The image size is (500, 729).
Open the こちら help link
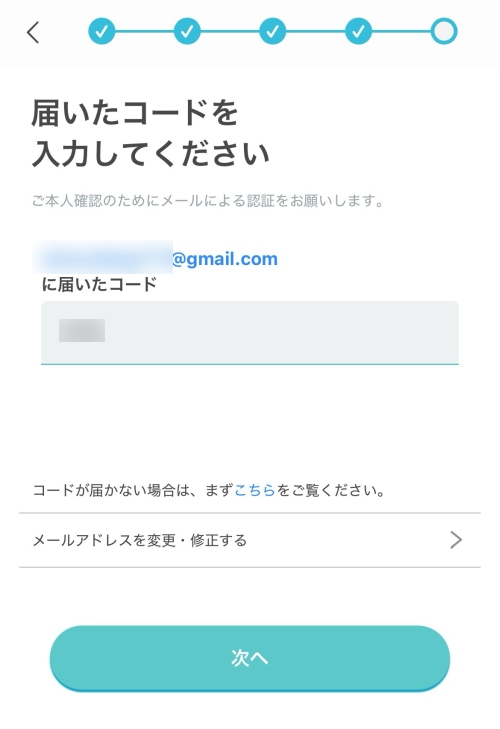tap(255, 490)
